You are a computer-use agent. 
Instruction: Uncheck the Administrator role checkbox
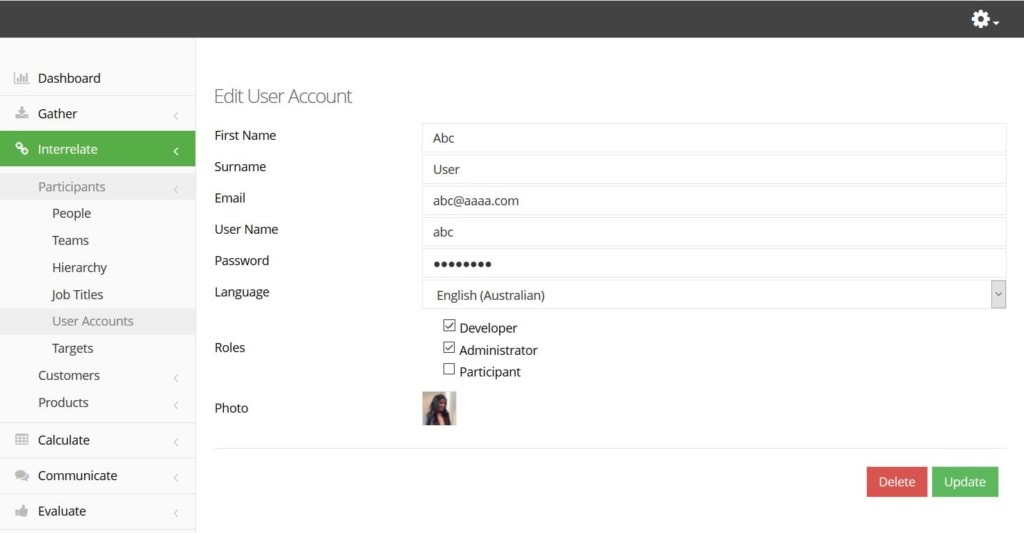click(x=449, y=347)
